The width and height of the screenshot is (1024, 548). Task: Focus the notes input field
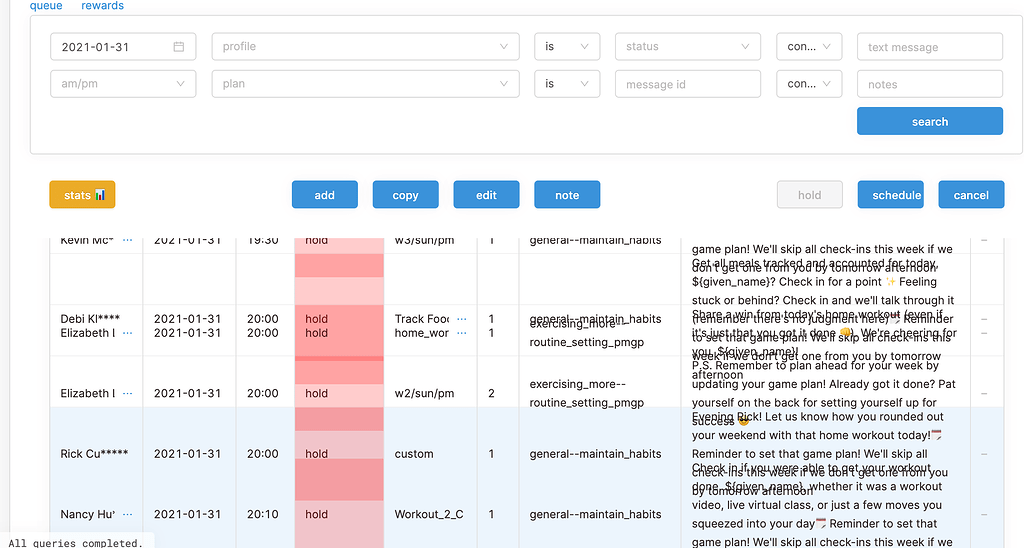pyautogui.click(x=930, y=84)
